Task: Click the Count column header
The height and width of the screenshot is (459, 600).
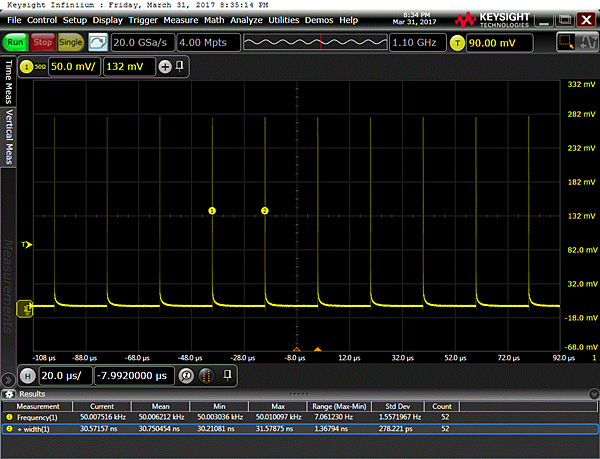Action: point(442,406)
